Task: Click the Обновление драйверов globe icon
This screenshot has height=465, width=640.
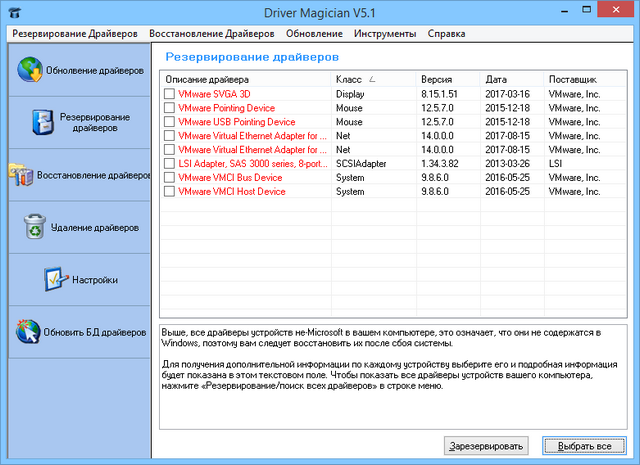Action: 28,72
